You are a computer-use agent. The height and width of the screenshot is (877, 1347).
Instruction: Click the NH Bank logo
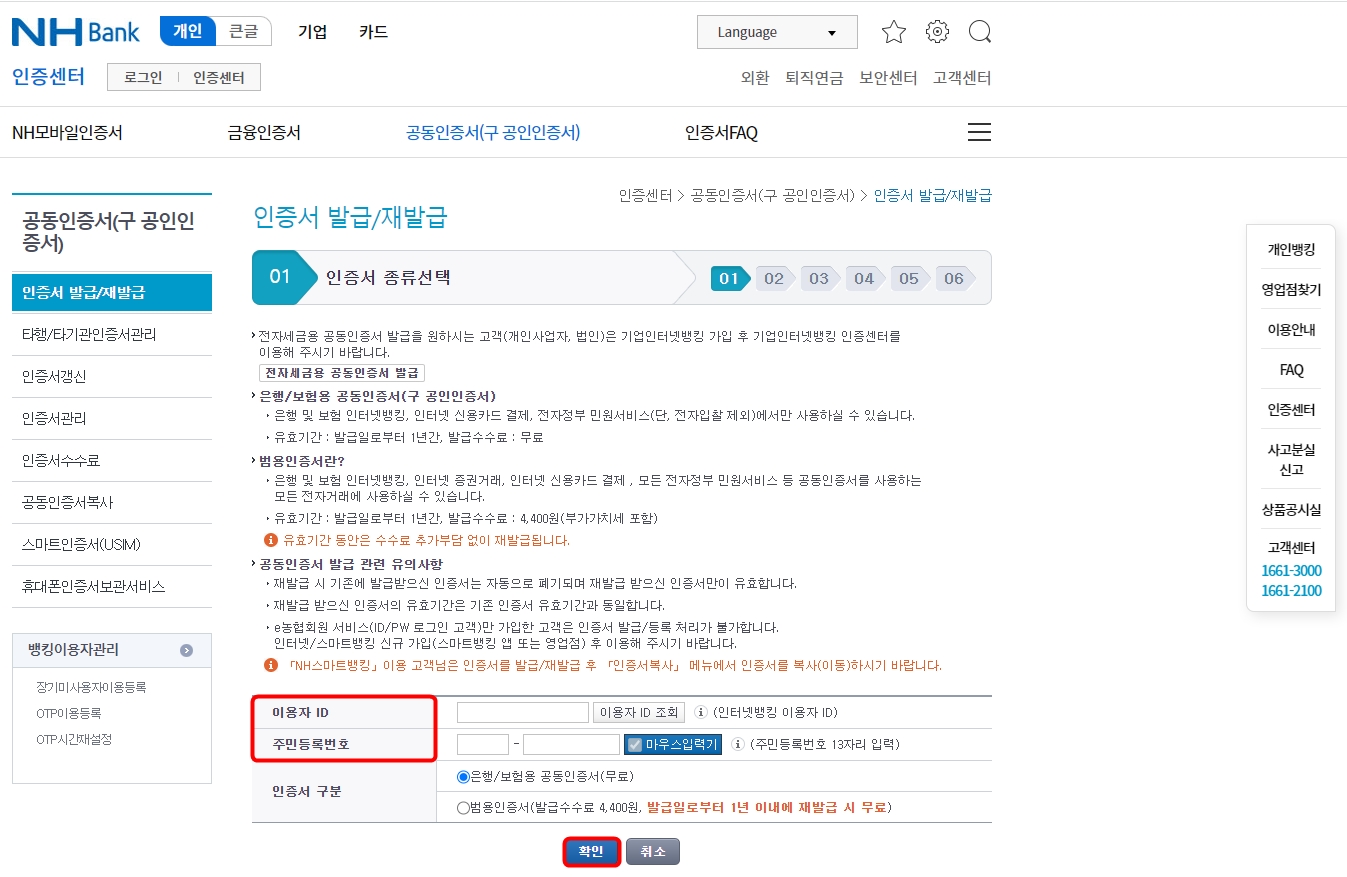point(75,31)
